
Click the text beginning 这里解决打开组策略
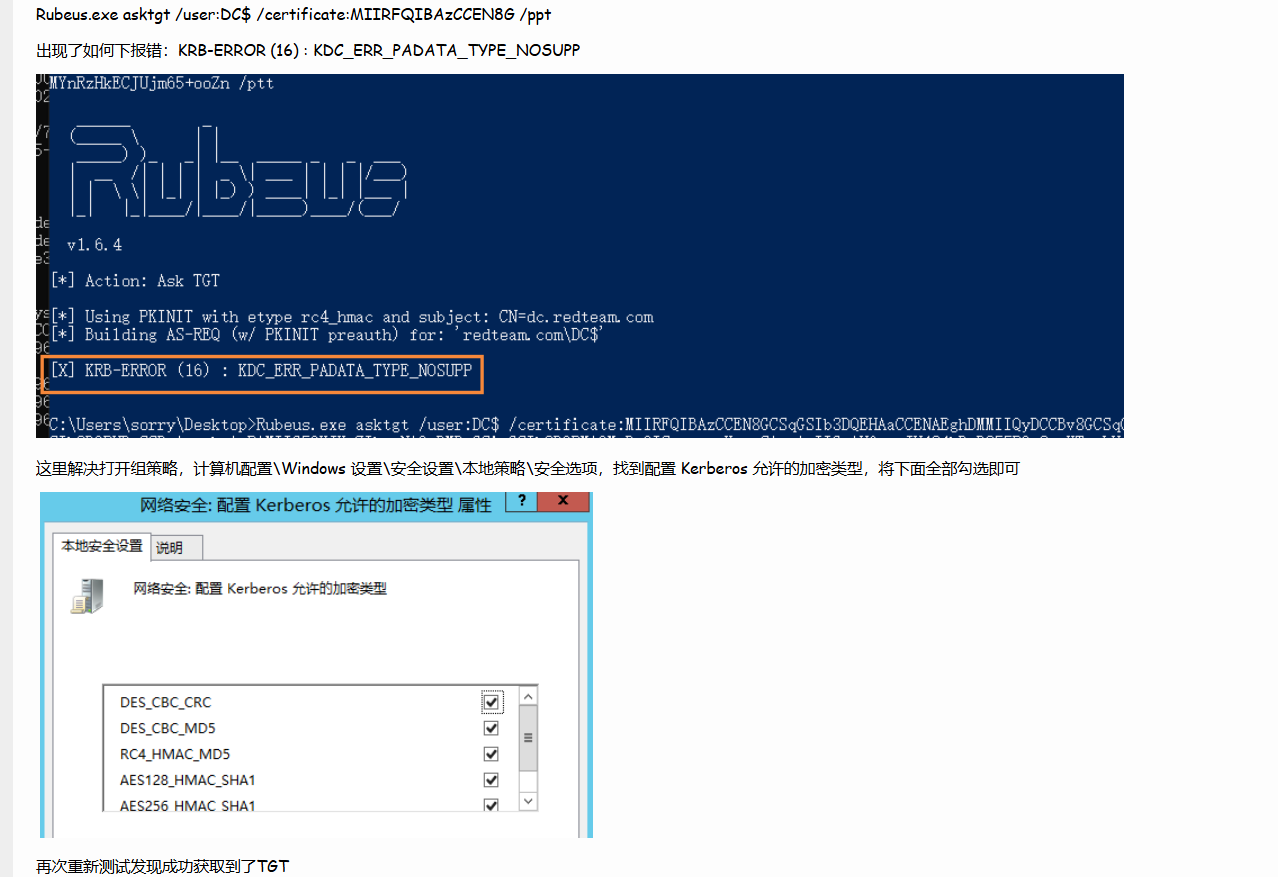[x=527, y=468]
